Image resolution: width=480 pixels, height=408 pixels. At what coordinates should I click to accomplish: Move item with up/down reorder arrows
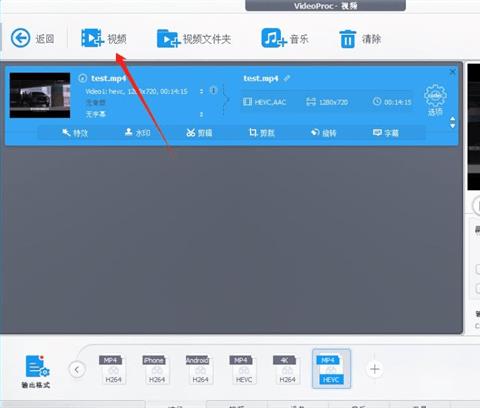tap(452, 122)
